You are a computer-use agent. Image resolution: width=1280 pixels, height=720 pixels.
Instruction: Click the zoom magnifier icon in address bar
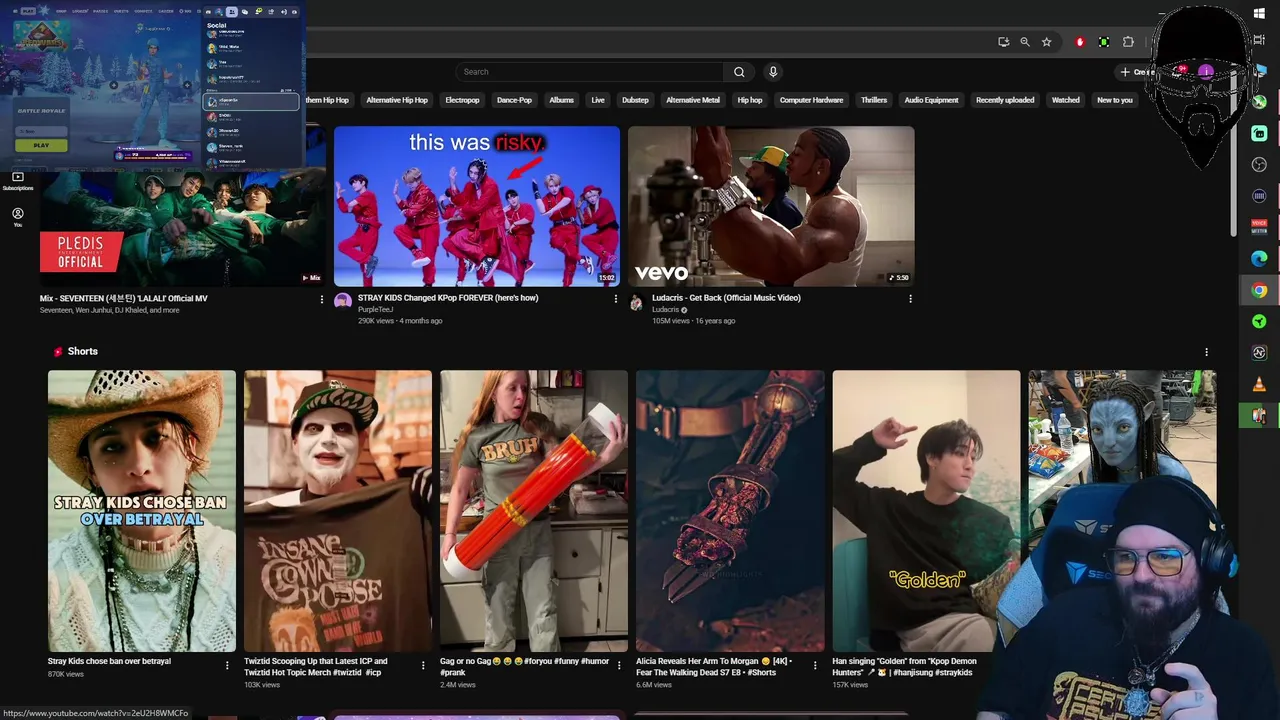(x=1025, y=42)
